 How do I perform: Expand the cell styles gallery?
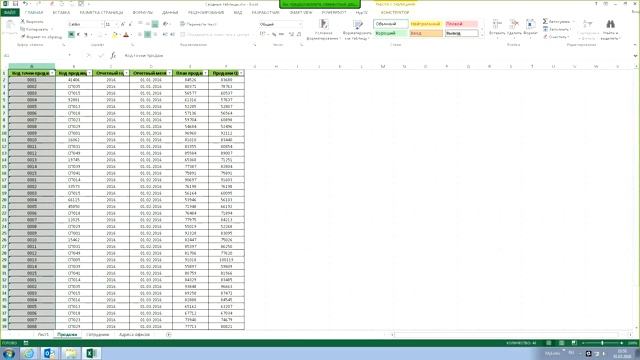[x=482, y=36]
